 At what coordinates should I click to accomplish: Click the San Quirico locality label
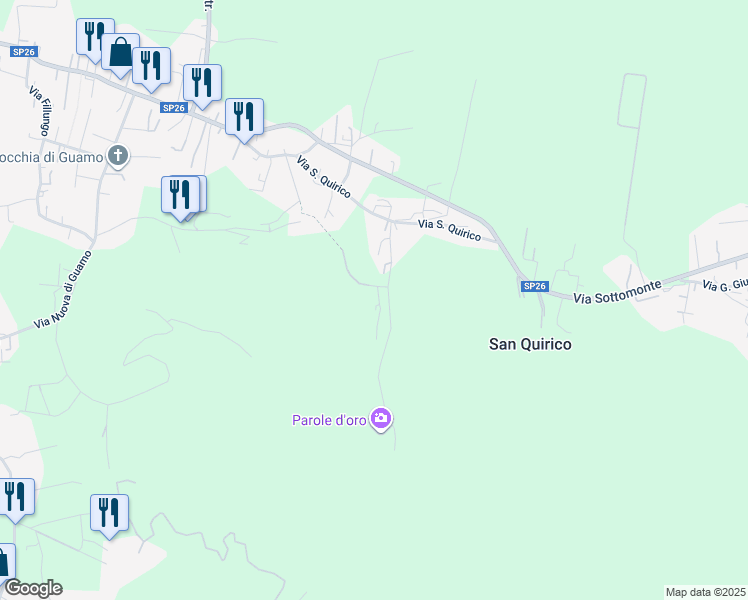coord(530,344)
